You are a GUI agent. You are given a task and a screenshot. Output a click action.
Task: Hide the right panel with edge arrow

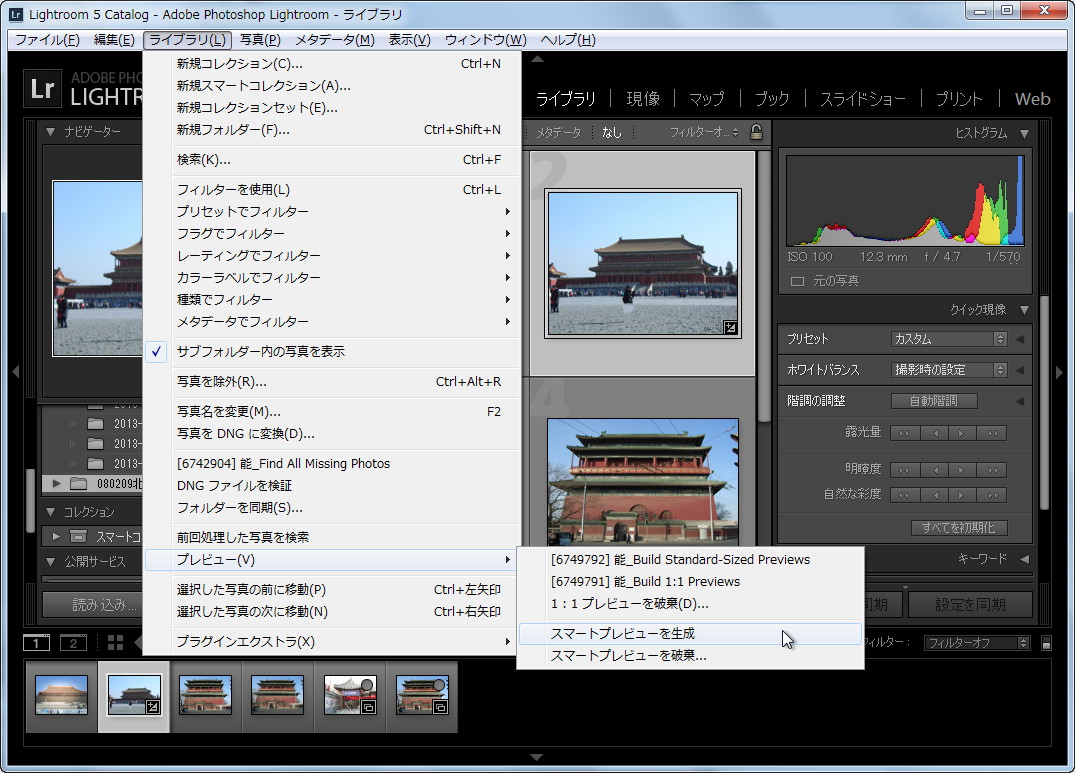coord(1059,372)
